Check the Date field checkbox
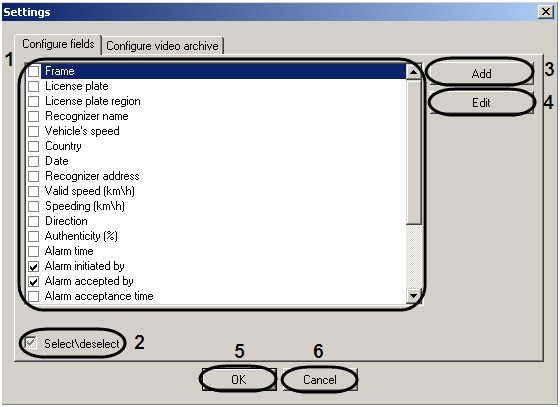Image resolution: width=560 pixels, height=407 pixels. pyautogui.click(x=34, y=161)
